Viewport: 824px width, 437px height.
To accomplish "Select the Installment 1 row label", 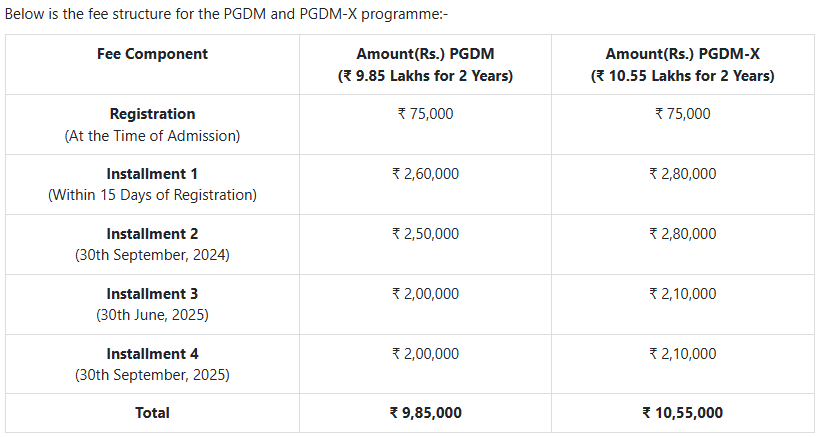I will click(x=152, y=174).
